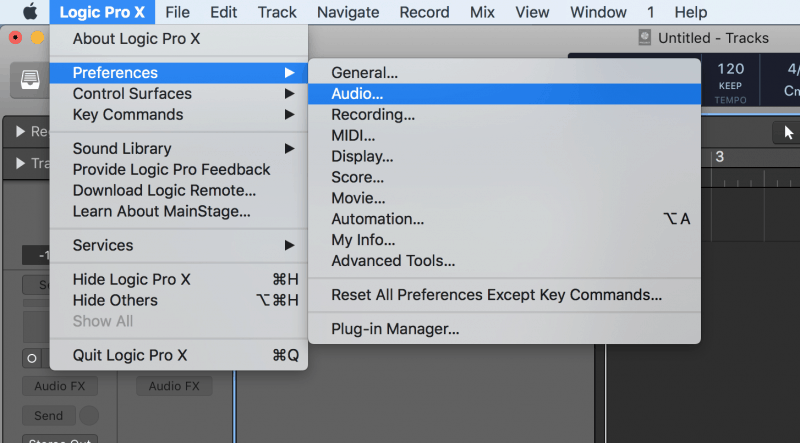Click the Send slot button

[48, 416]
